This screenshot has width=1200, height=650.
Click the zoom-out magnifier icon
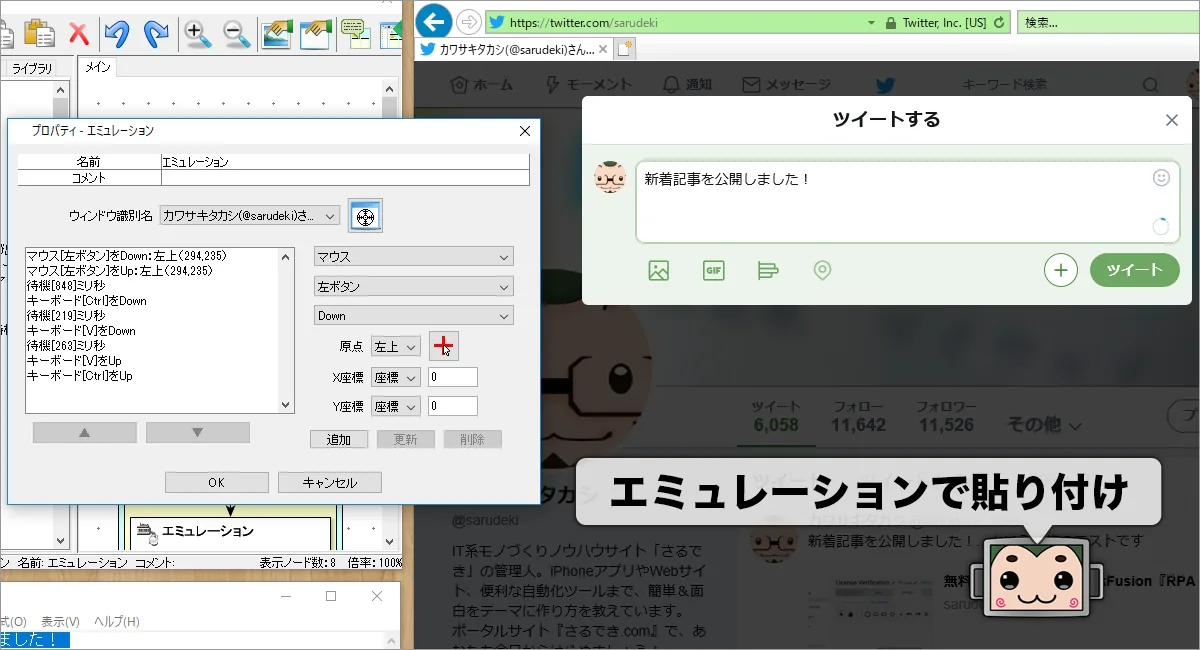point(237,33)
